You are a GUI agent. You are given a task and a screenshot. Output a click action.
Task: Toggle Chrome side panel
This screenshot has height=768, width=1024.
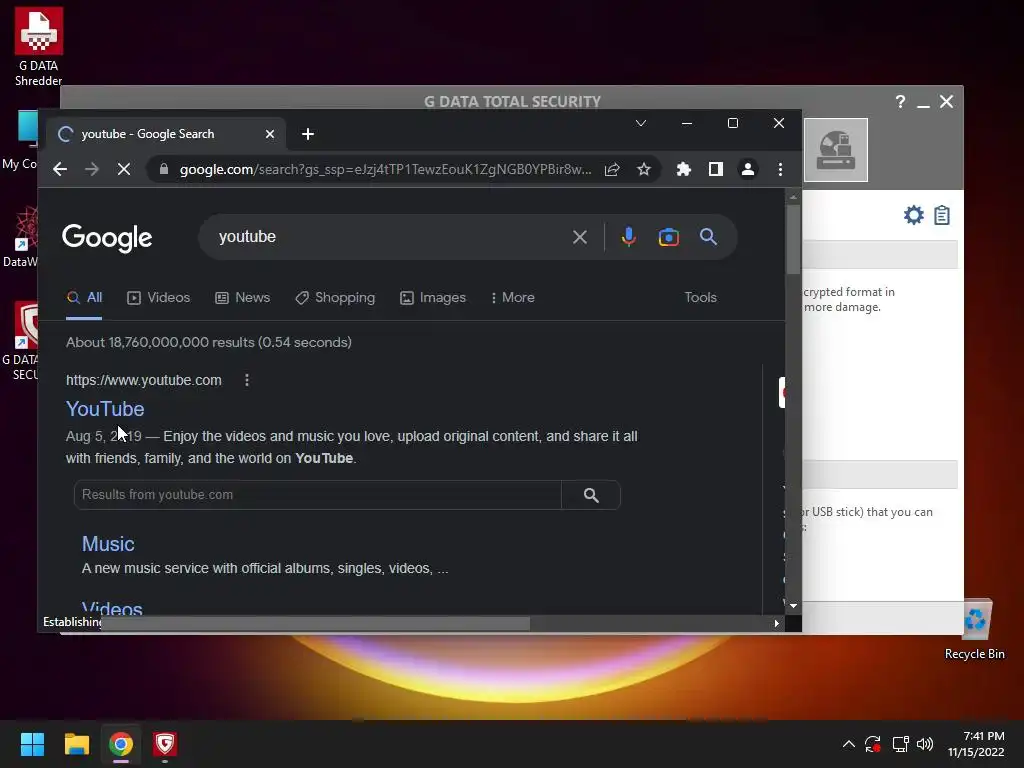click(716, 170)
